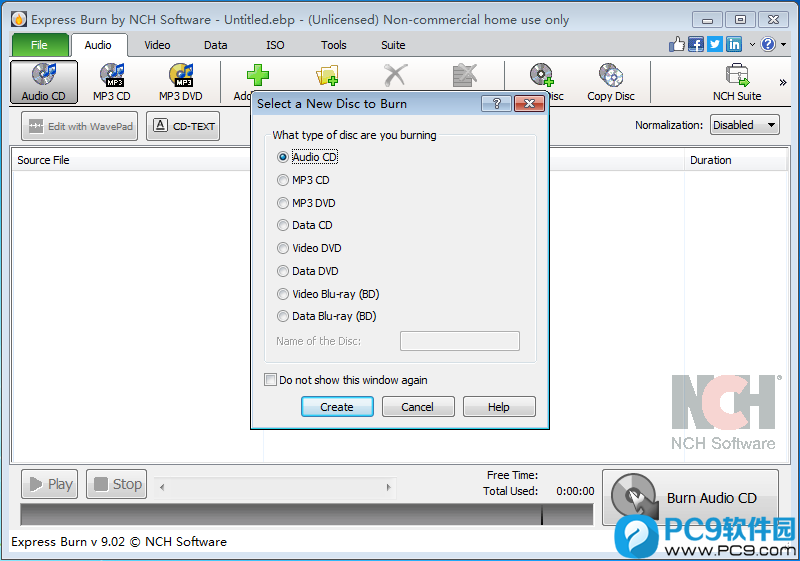
Task: Open Copy Disc tool
Action: pos(611,82)
